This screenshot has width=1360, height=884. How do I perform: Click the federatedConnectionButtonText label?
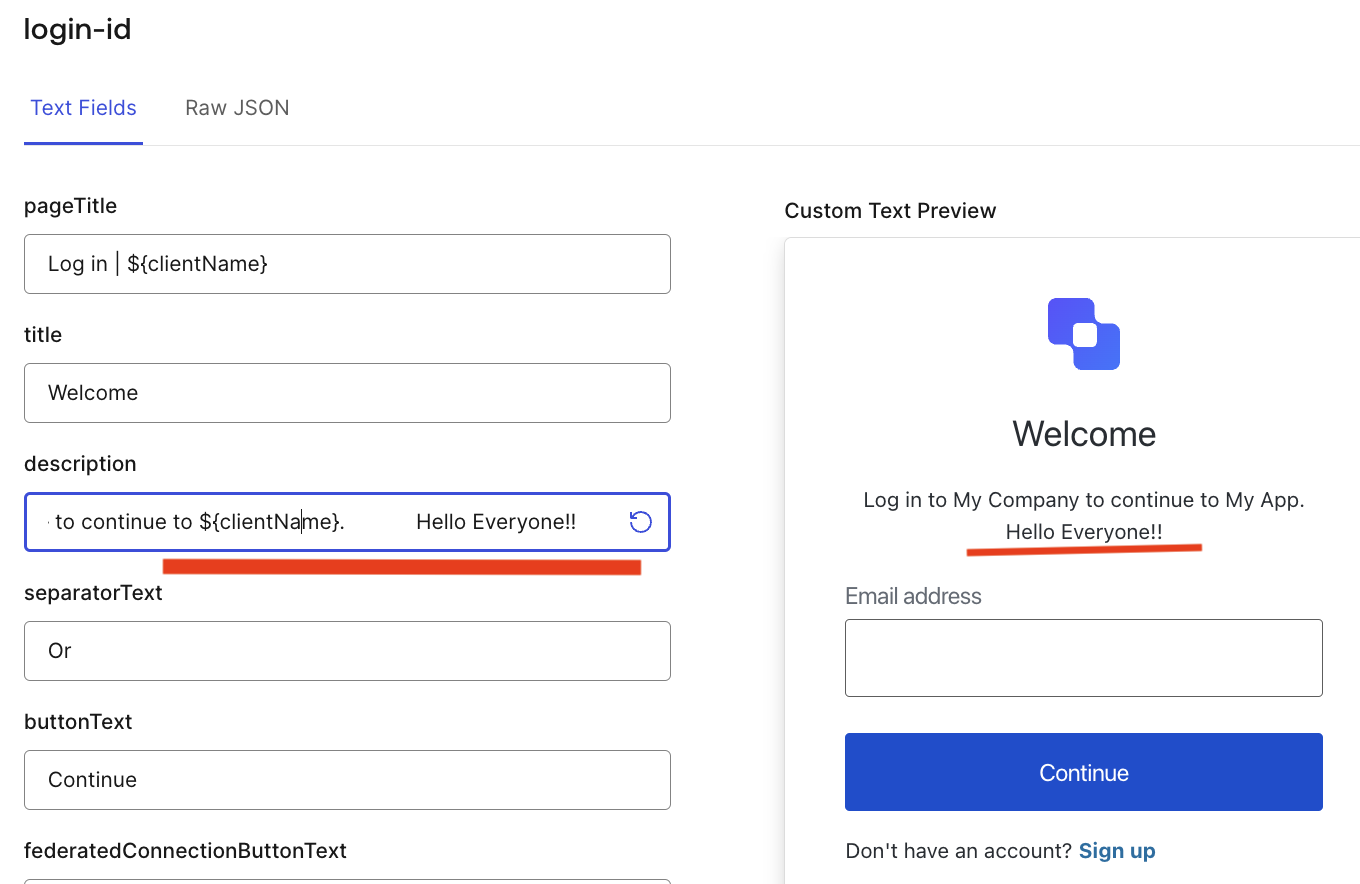[x=185, y=851]
